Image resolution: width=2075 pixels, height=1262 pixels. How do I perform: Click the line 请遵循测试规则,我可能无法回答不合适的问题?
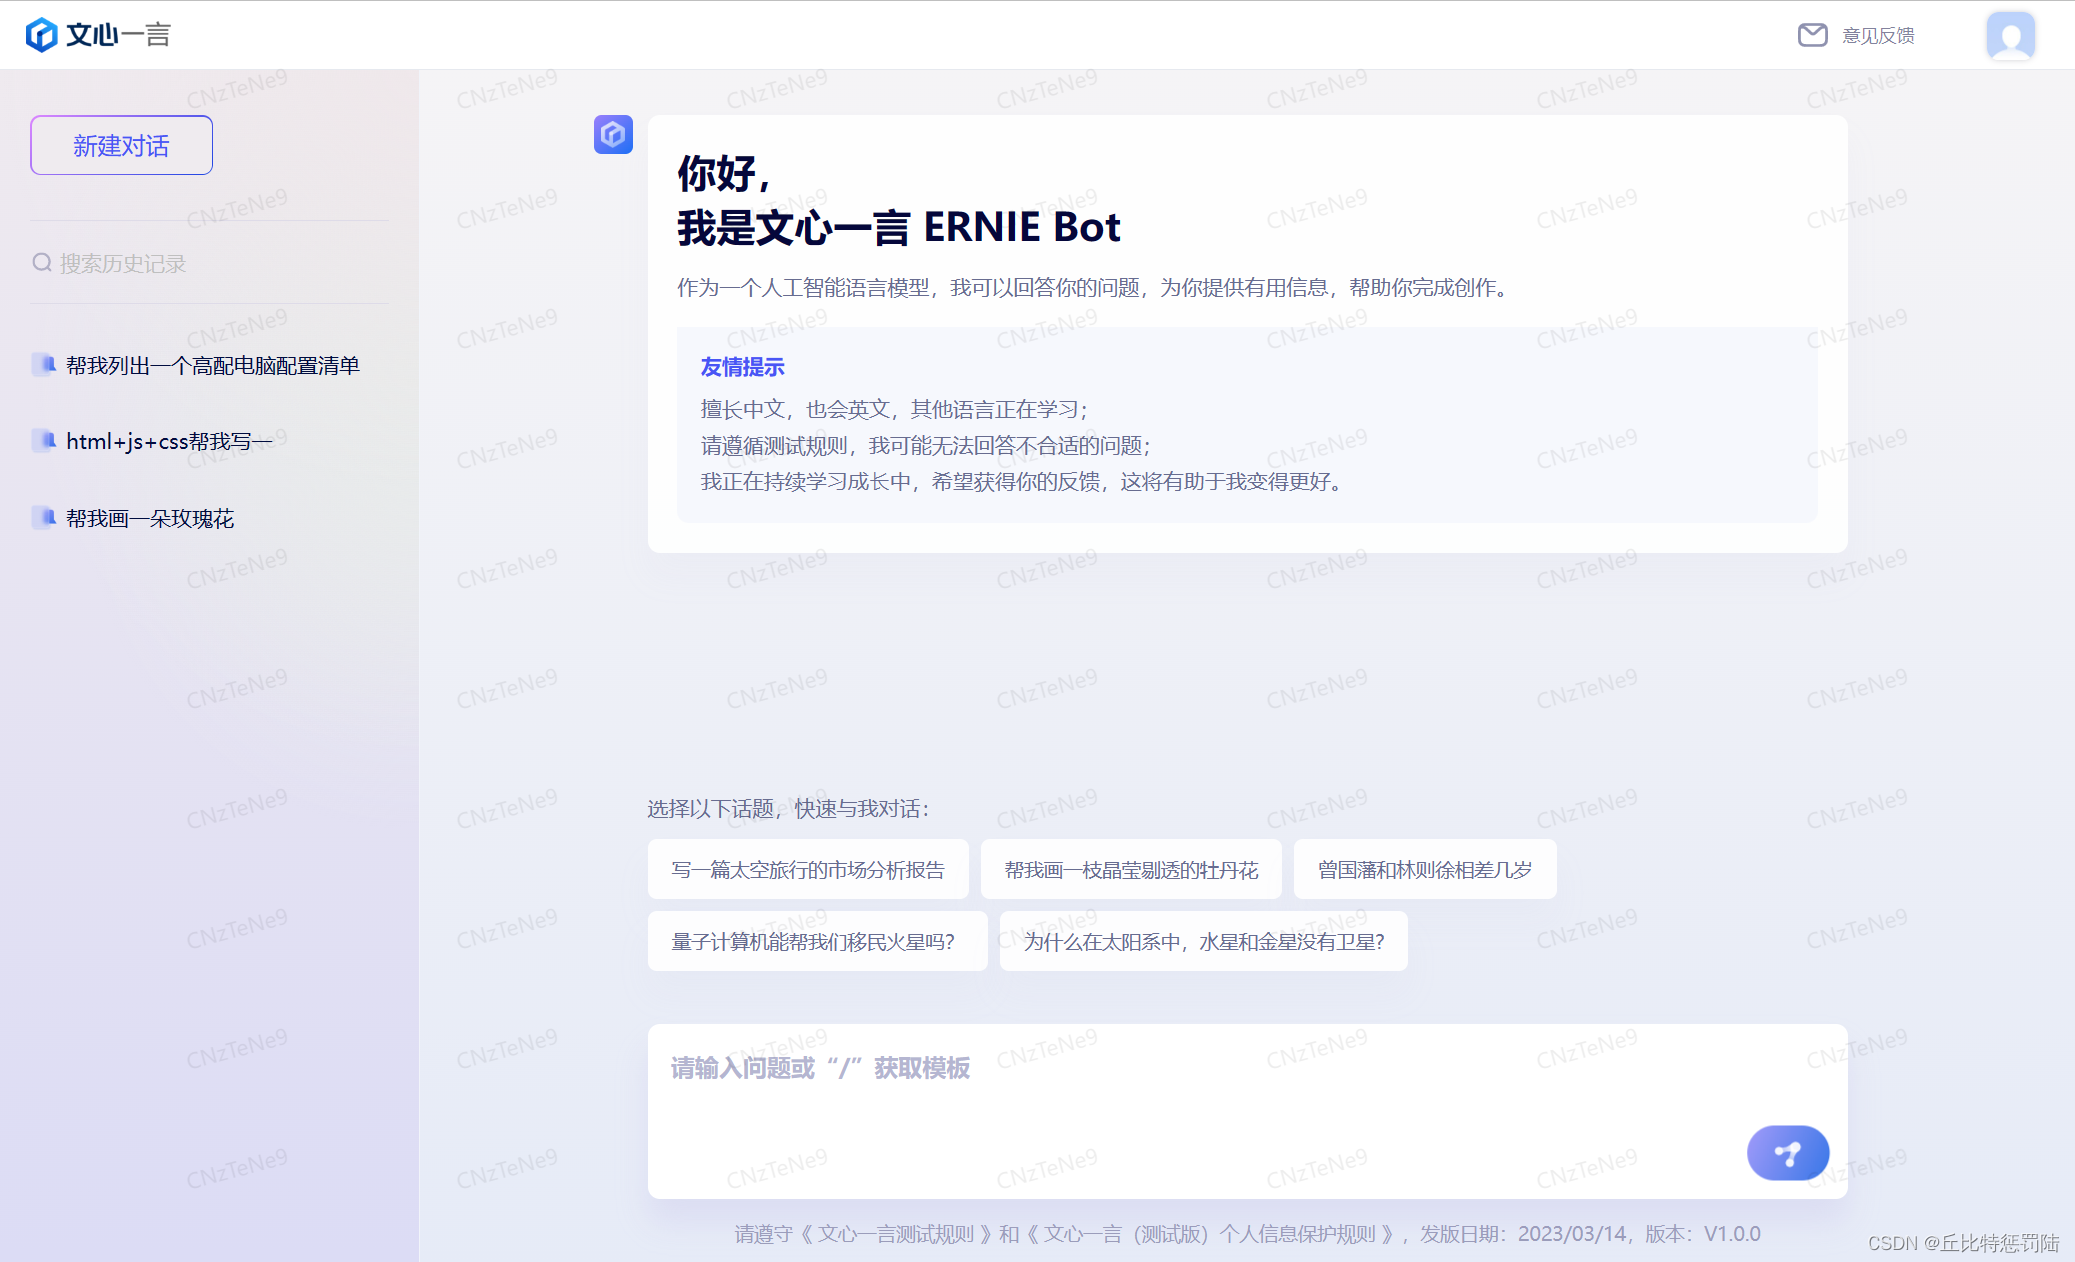(x=926, y=445)
